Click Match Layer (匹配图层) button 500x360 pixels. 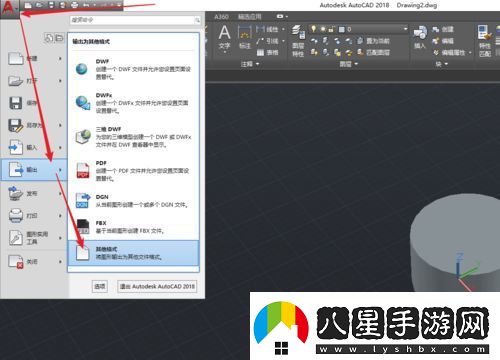(373, 53)
